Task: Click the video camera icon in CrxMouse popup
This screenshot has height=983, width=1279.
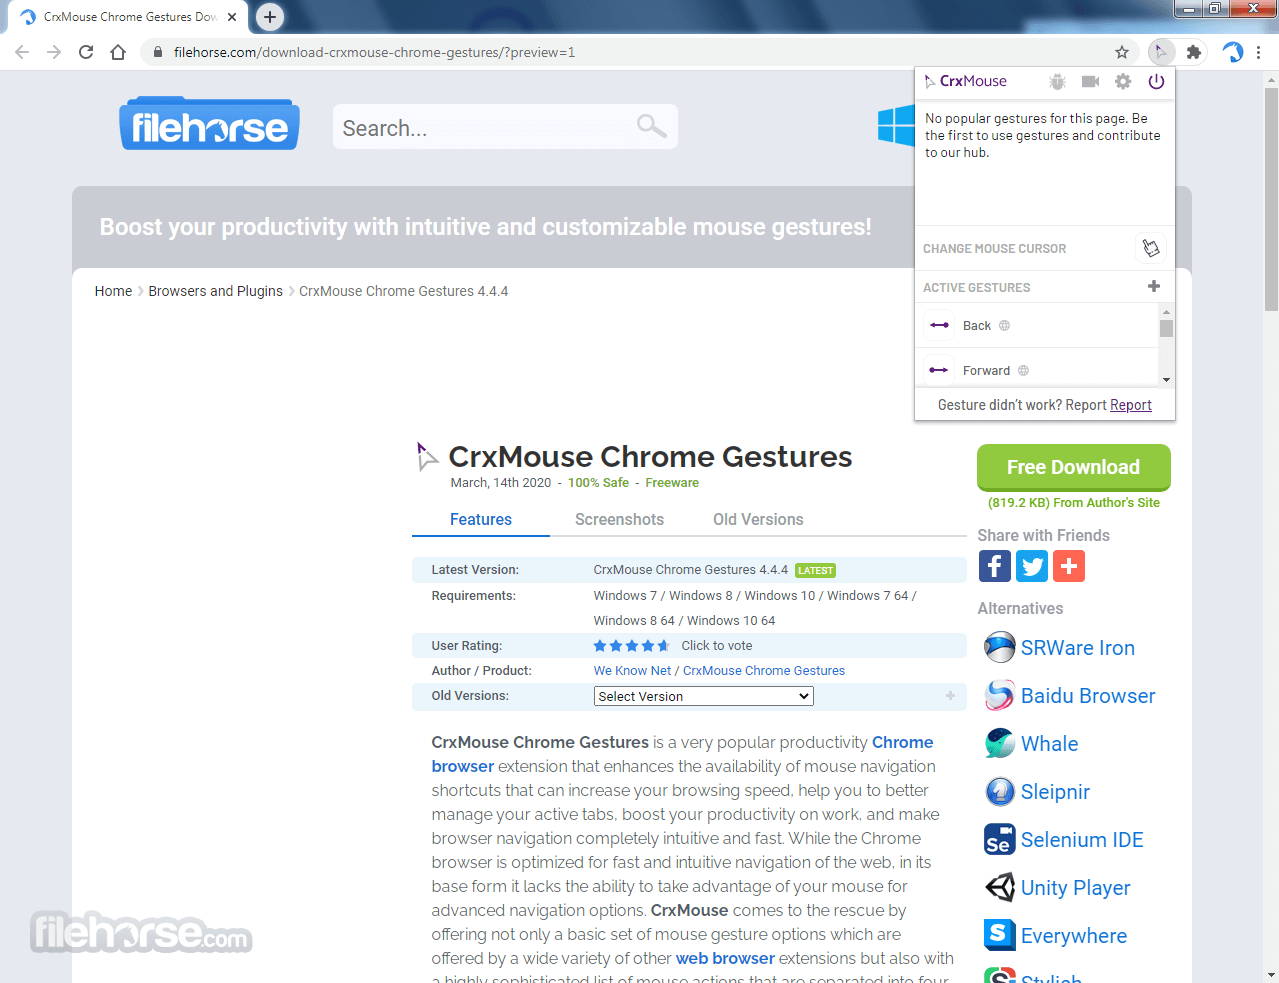Action: pyautogui.click(x=1090, y=82)
